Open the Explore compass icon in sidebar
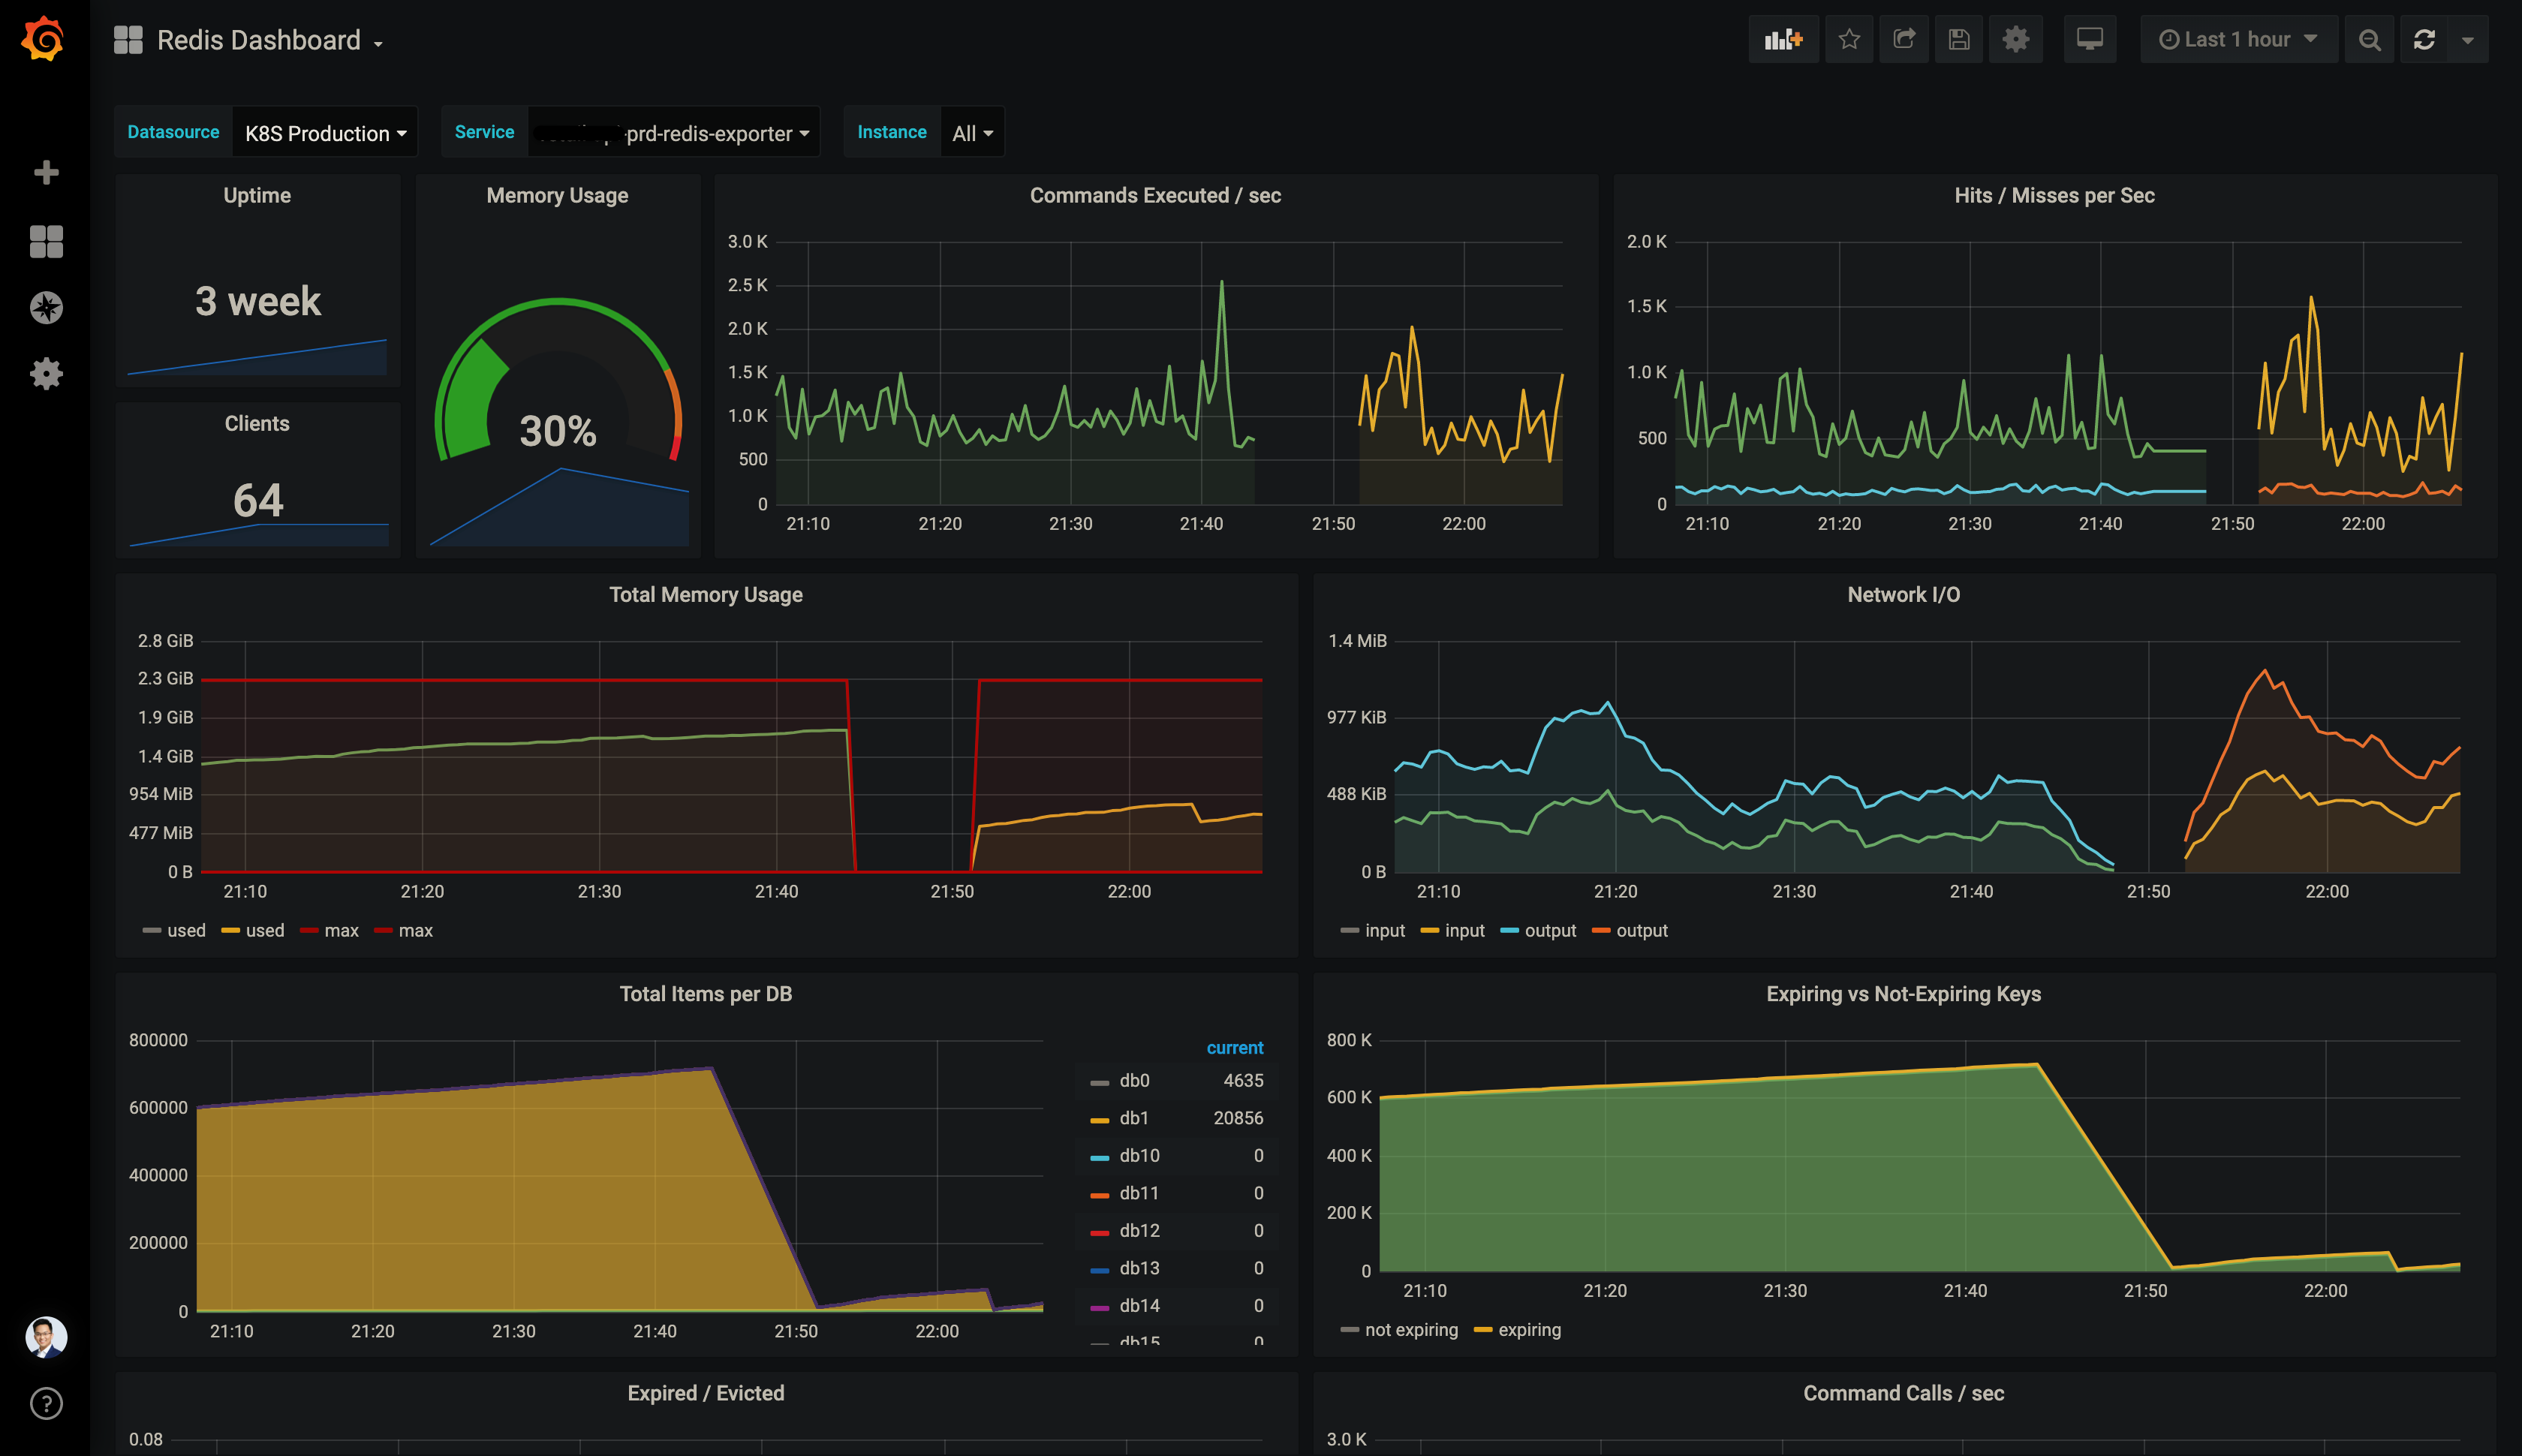 coord(46,308)
